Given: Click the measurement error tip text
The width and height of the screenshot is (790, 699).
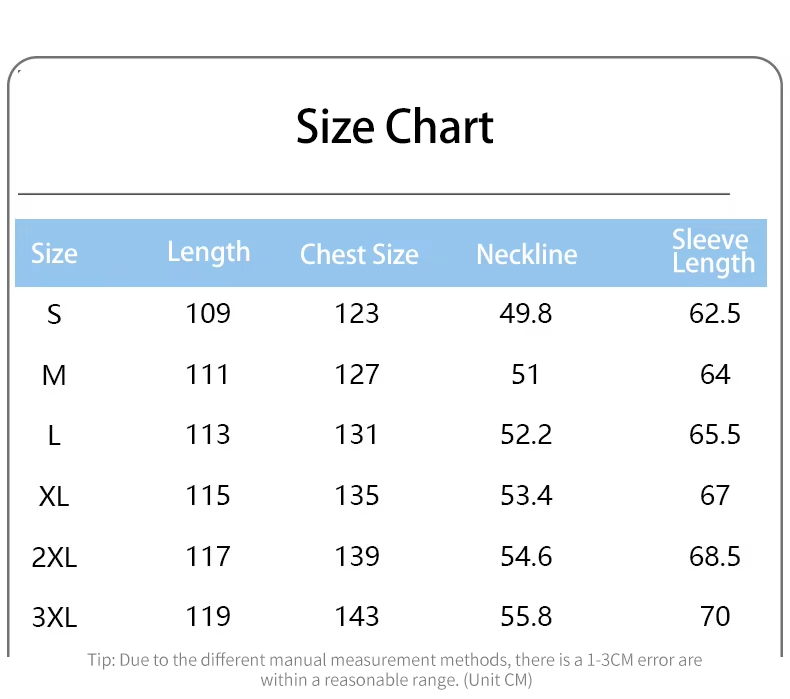Looking at the screenshot, I should point(394,670).
